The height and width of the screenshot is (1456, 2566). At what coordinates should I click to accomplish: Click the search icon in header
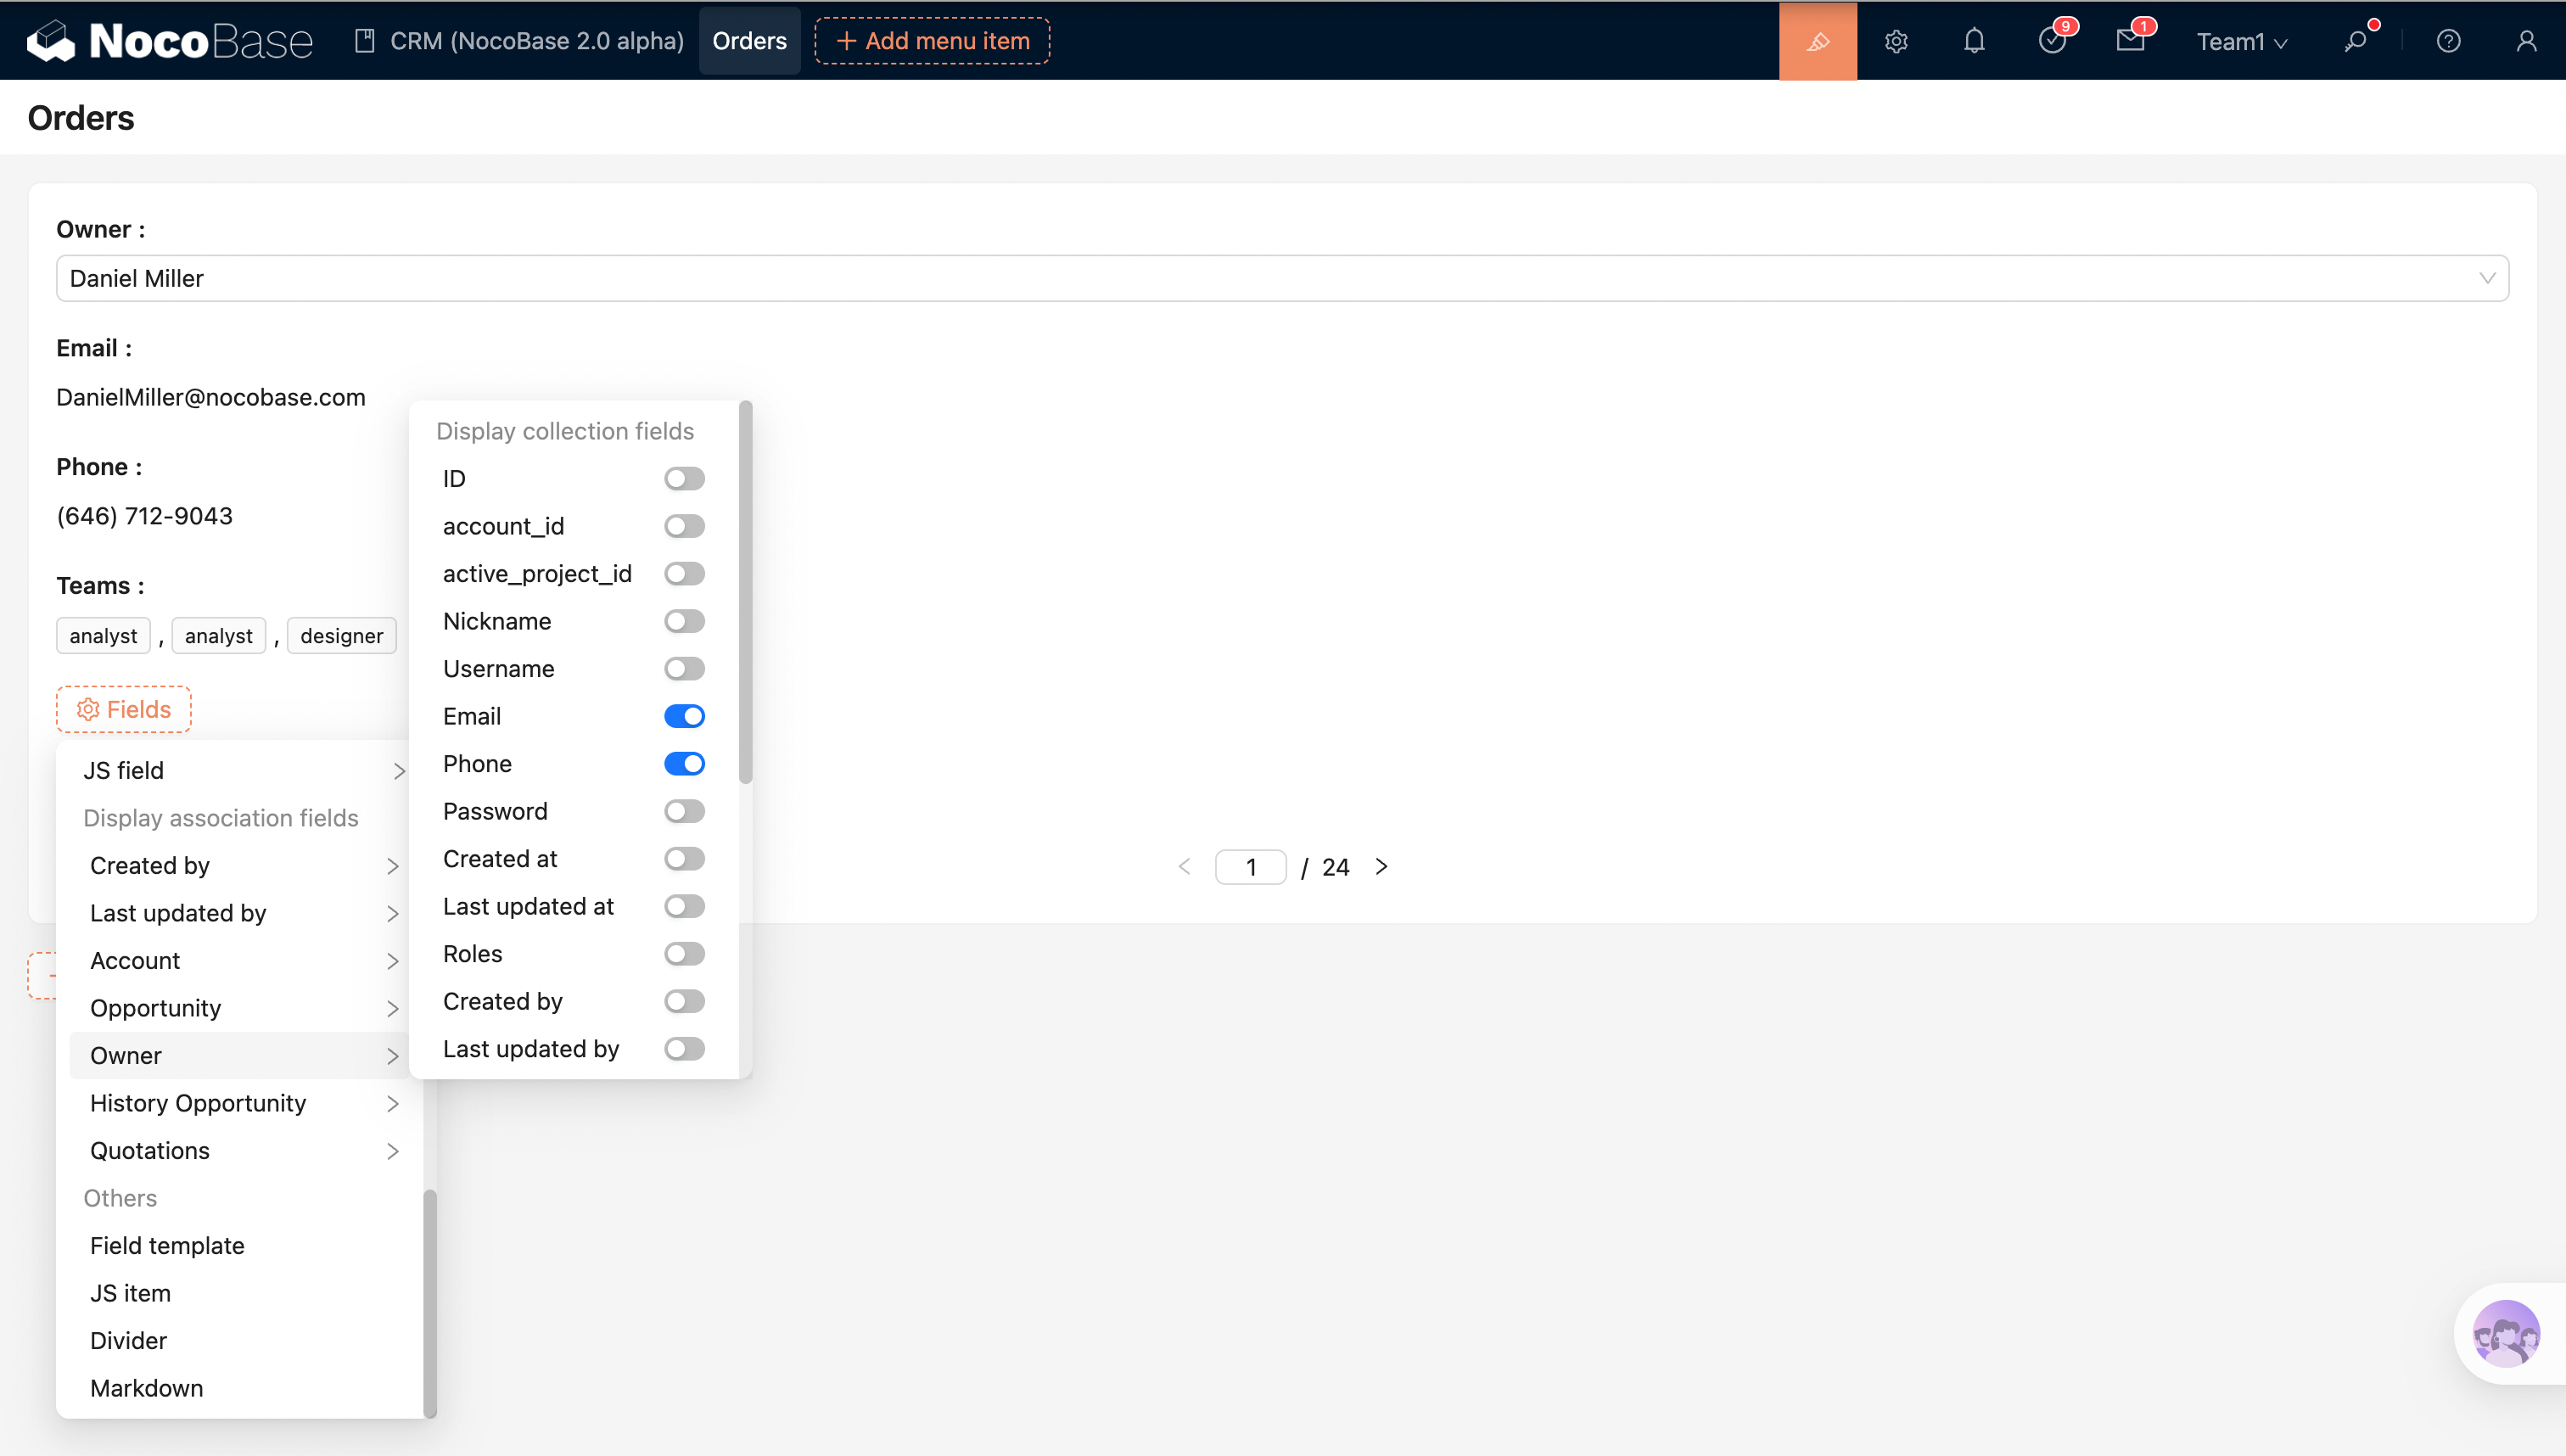pos(2356,41)
